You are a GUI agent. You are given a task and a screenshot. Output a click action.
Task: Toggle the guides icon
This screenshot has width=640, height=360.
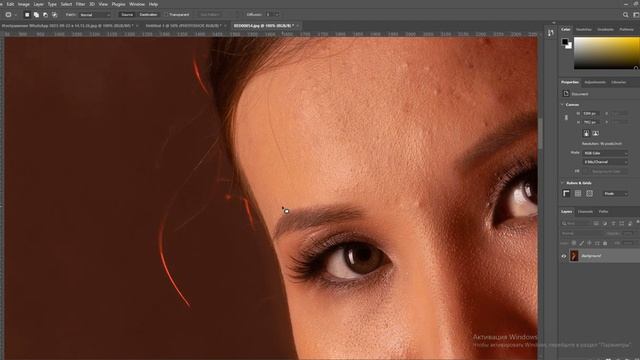[589, 193]
